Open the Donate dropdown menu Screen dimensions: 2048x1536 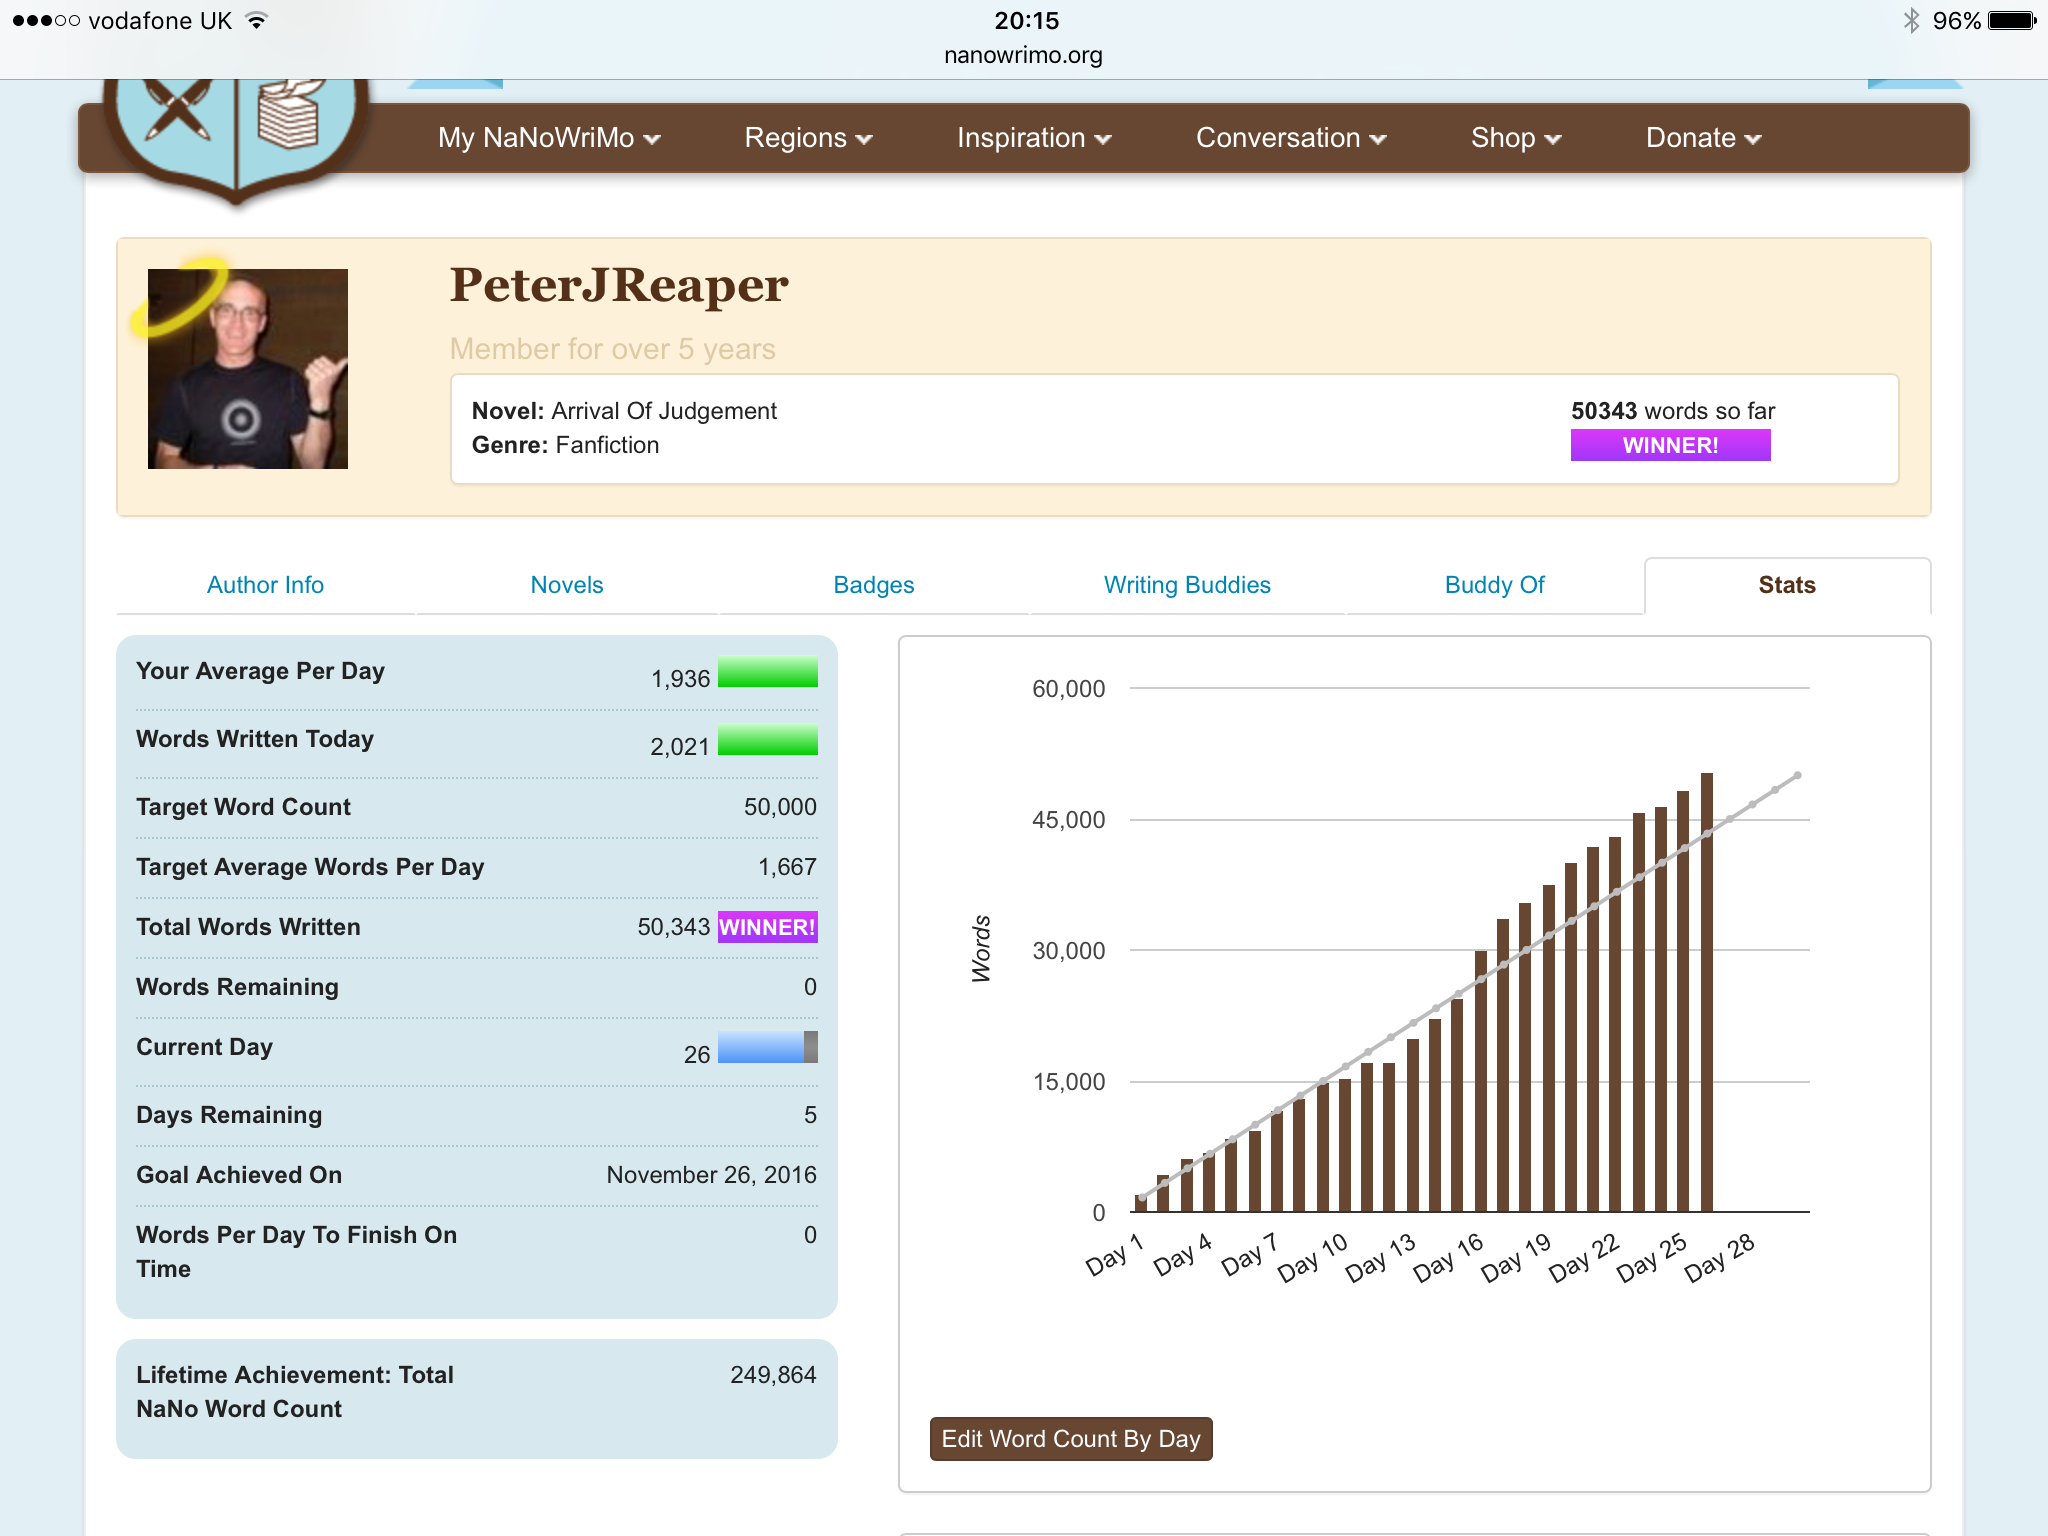tap(1703, 138)
